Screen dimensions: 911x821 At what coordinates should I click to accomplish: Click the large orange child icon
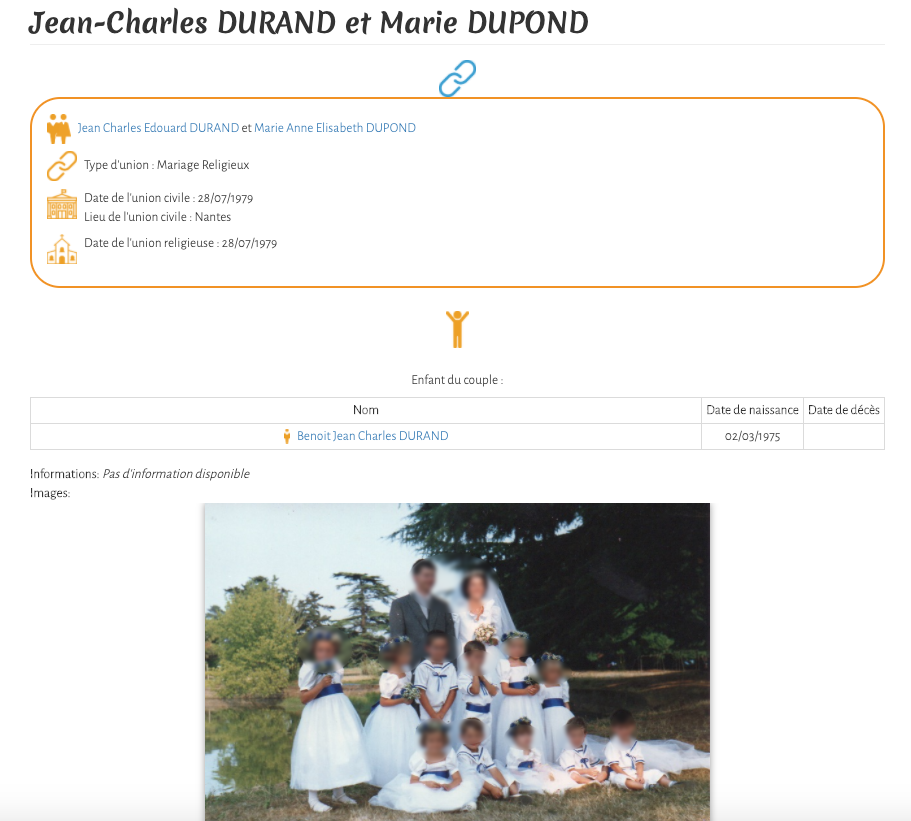coord(457,329)
